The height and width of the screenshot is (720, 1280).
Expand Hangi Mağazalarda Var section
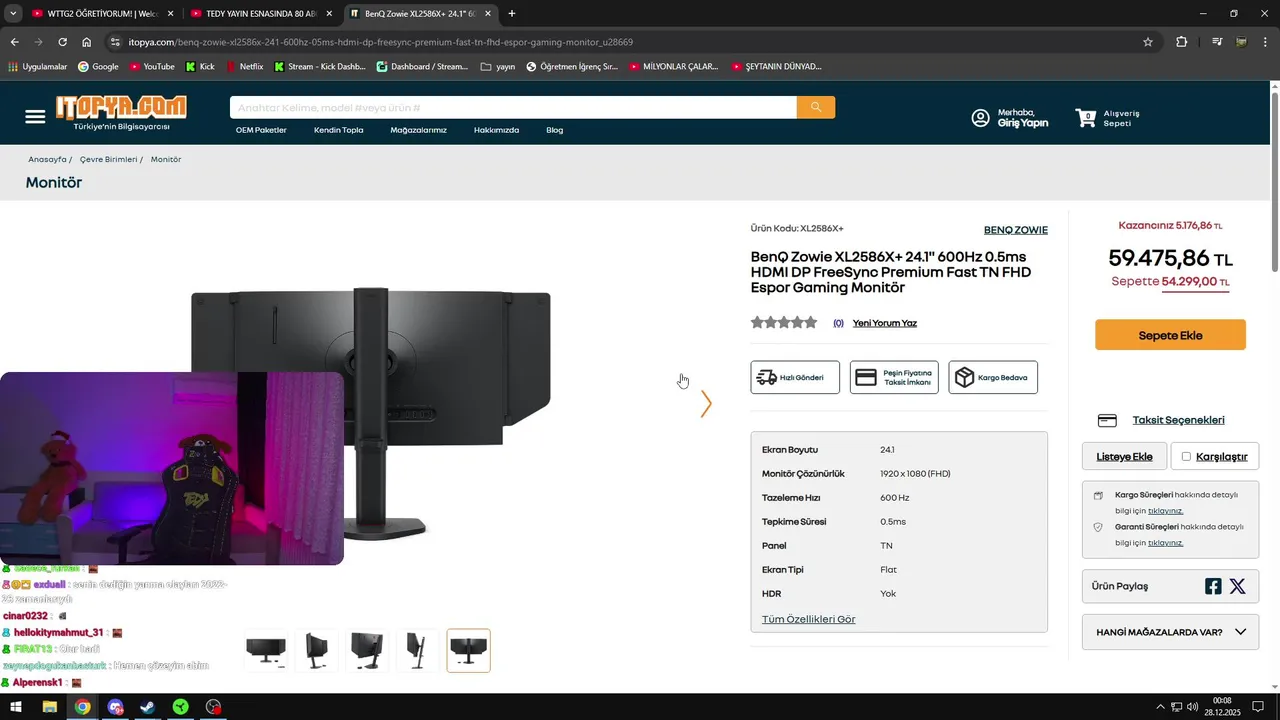1170,632
